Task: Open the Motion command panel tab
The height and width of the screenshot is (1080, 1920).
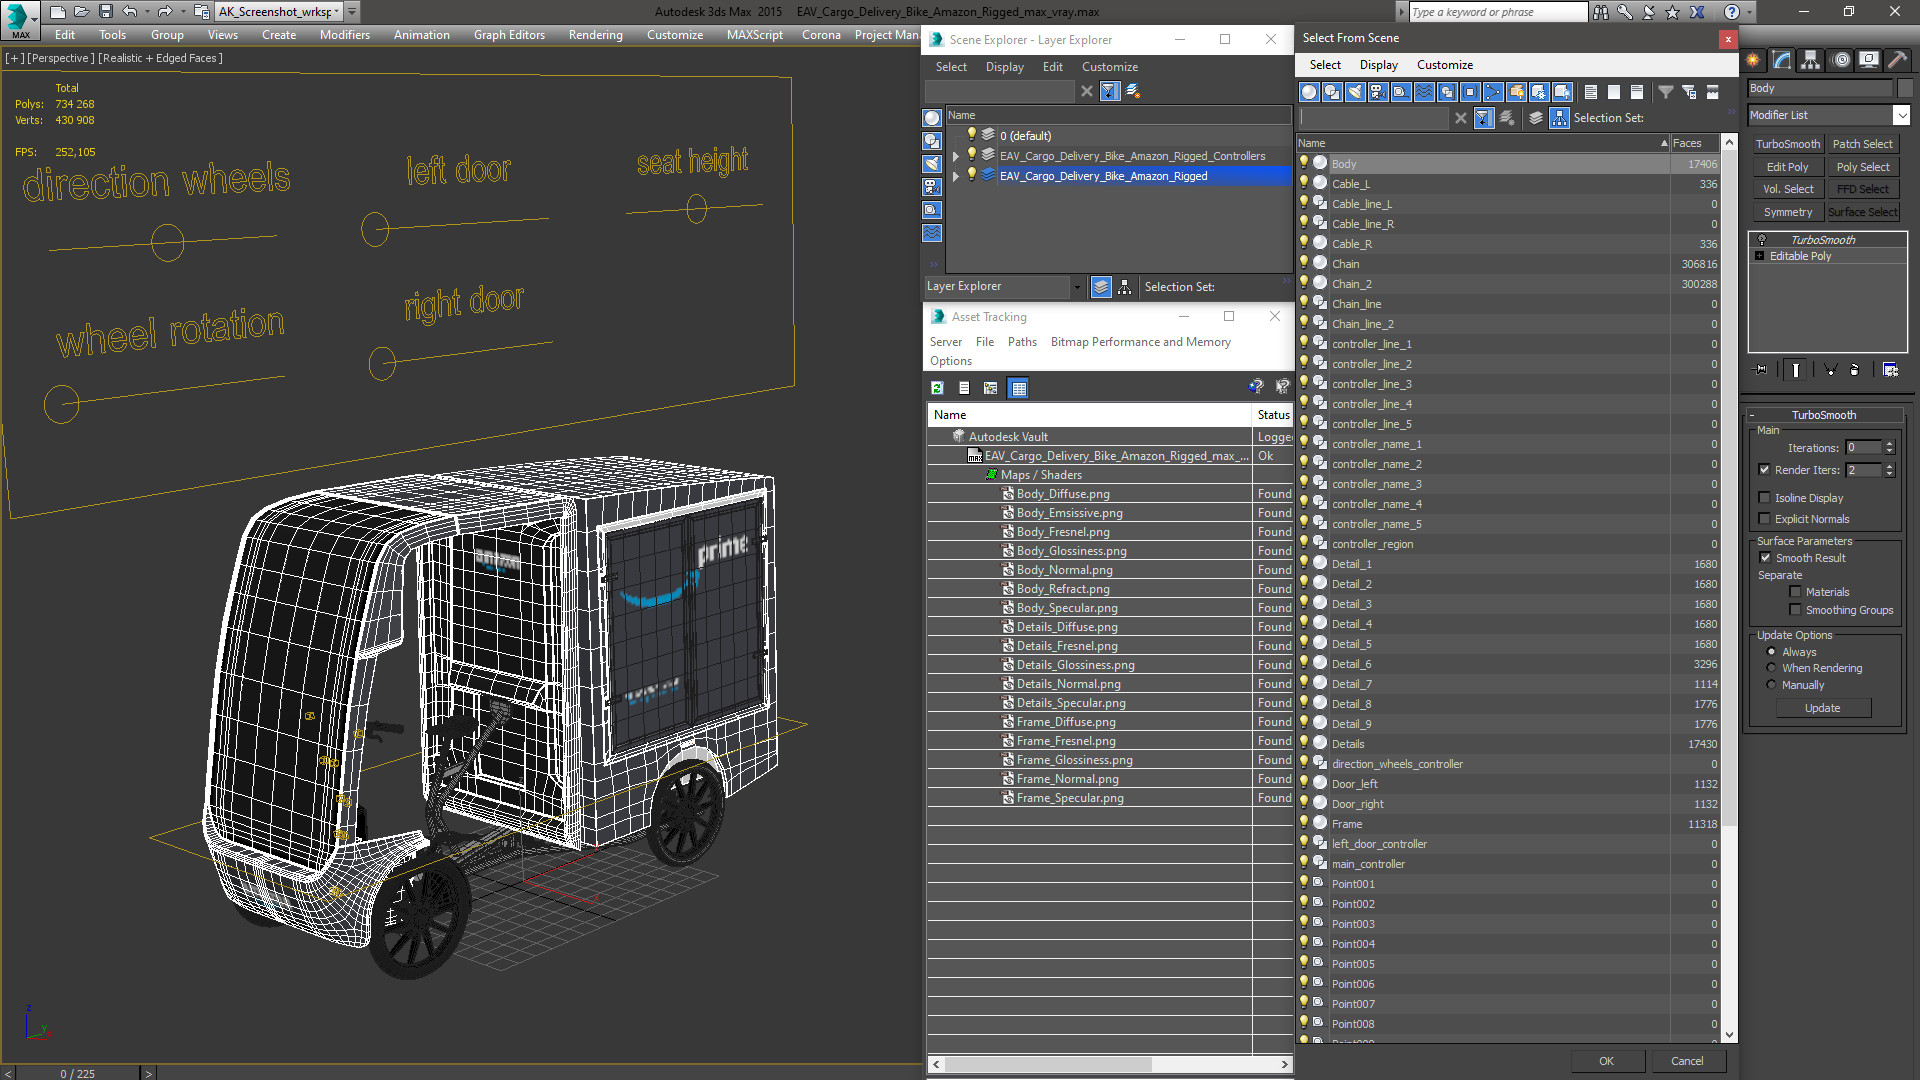Action: click(x=1841, y=60)
